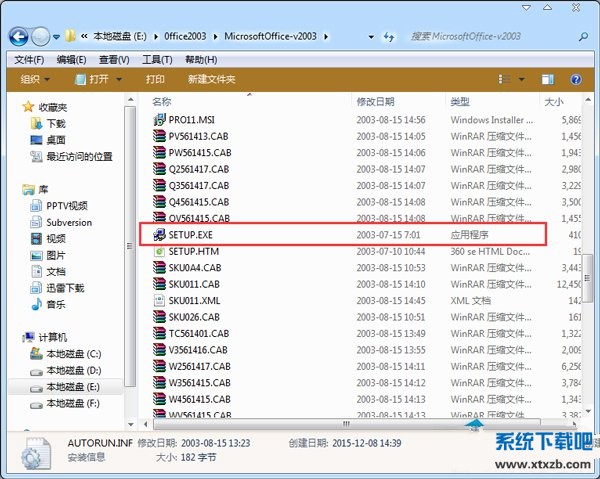Click the 打印 toolbar button
Viewport: 600px width, 479px height.
click(x=155, y=79)
